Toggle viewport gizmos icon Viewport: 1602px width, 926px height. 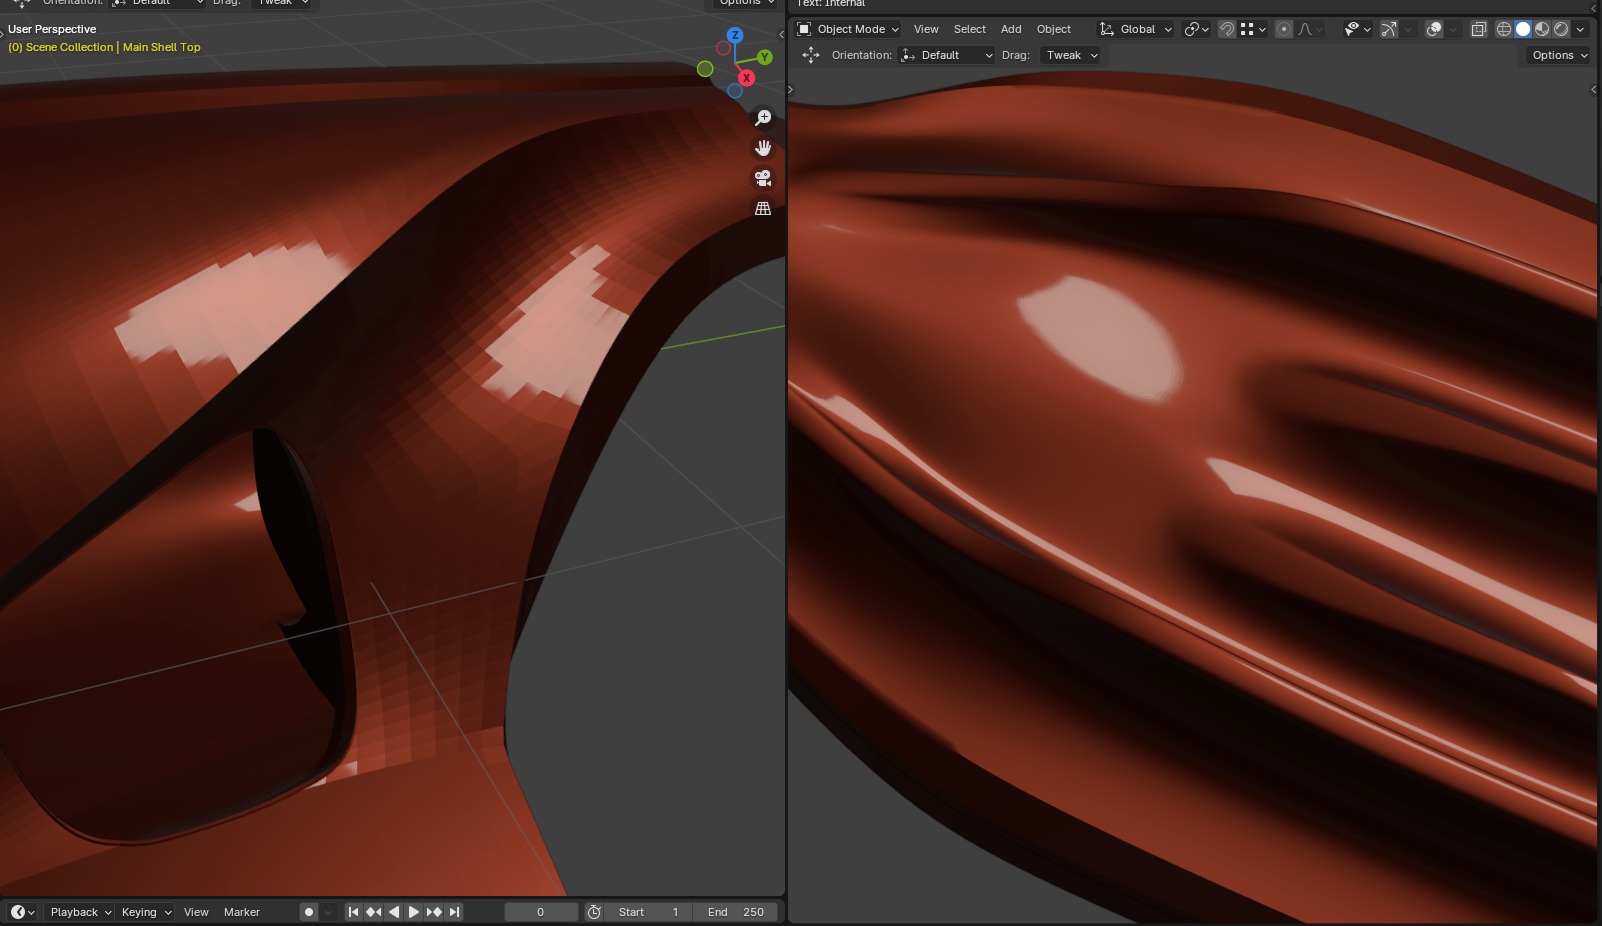[x=1389, y=29]
